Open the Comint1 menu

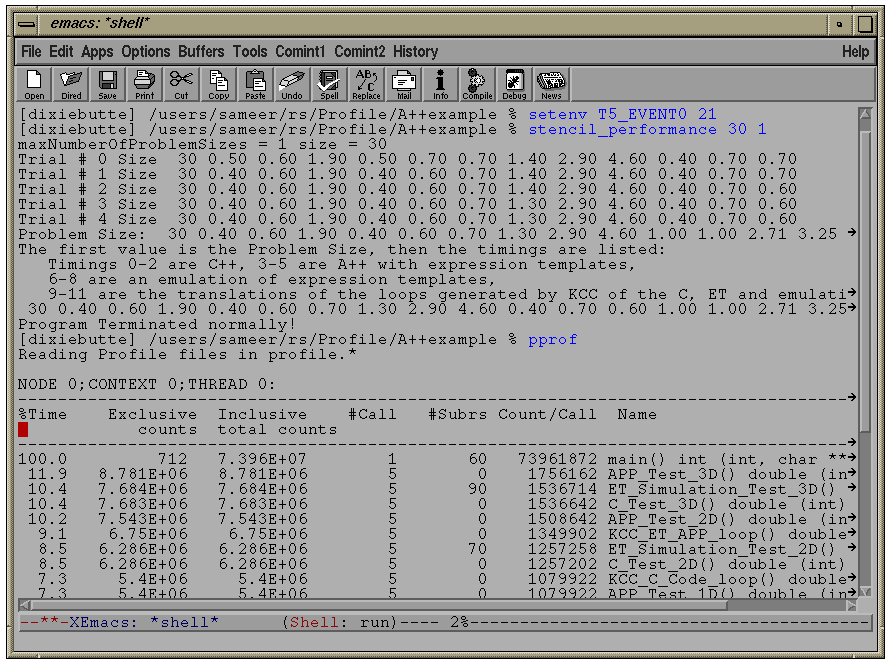point(300,52)
